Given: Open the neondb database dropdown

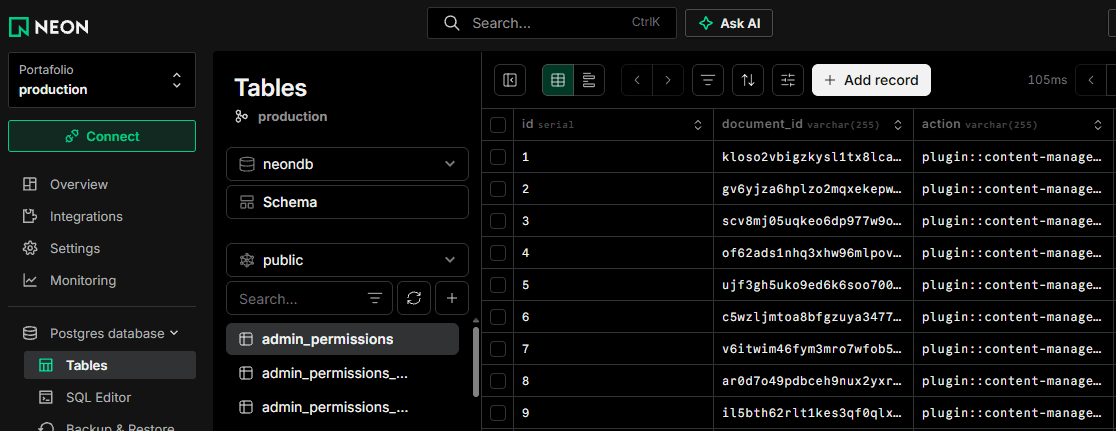Looking at the screenshot, I should [347, 164].
